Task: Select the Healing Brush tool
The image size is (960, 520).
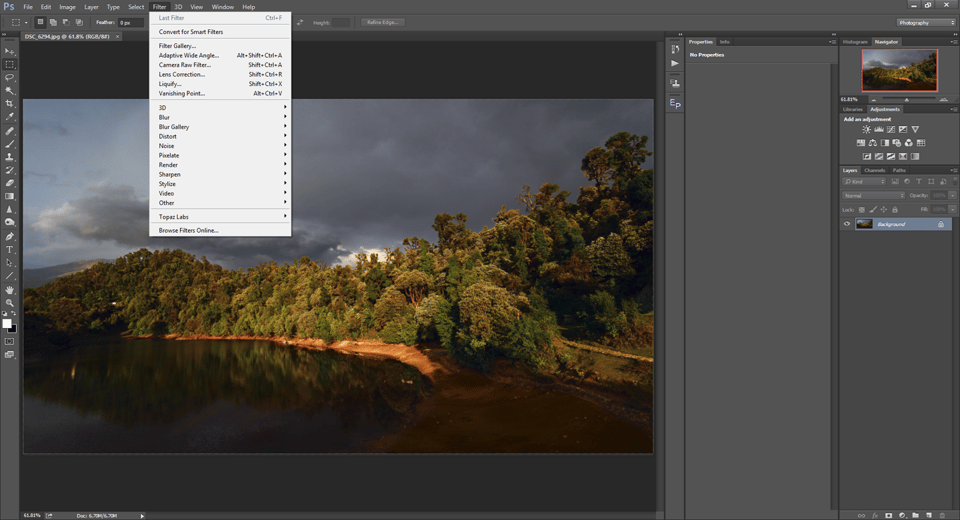Action: pos(9,131)
